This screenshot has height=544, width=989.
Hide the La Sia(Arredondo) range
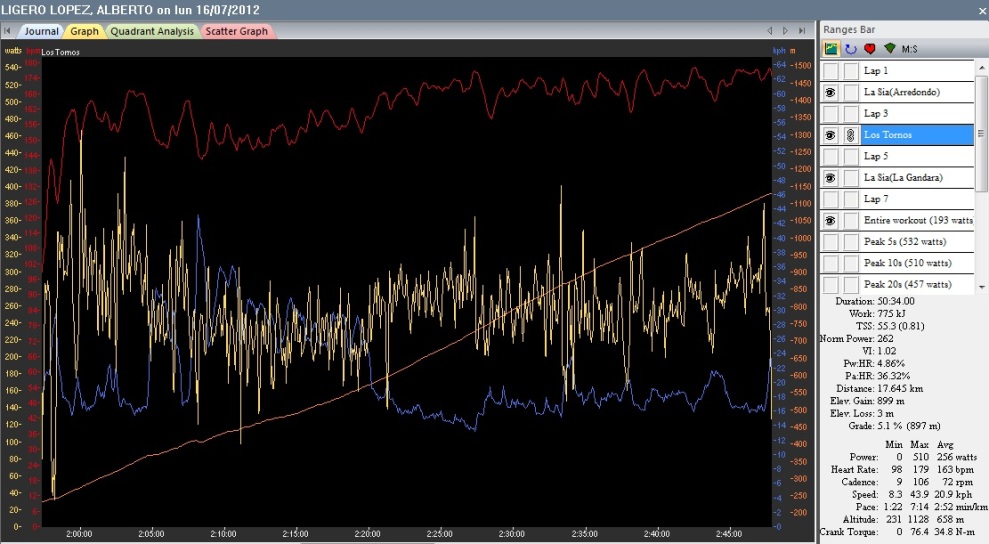pos(831,92)
